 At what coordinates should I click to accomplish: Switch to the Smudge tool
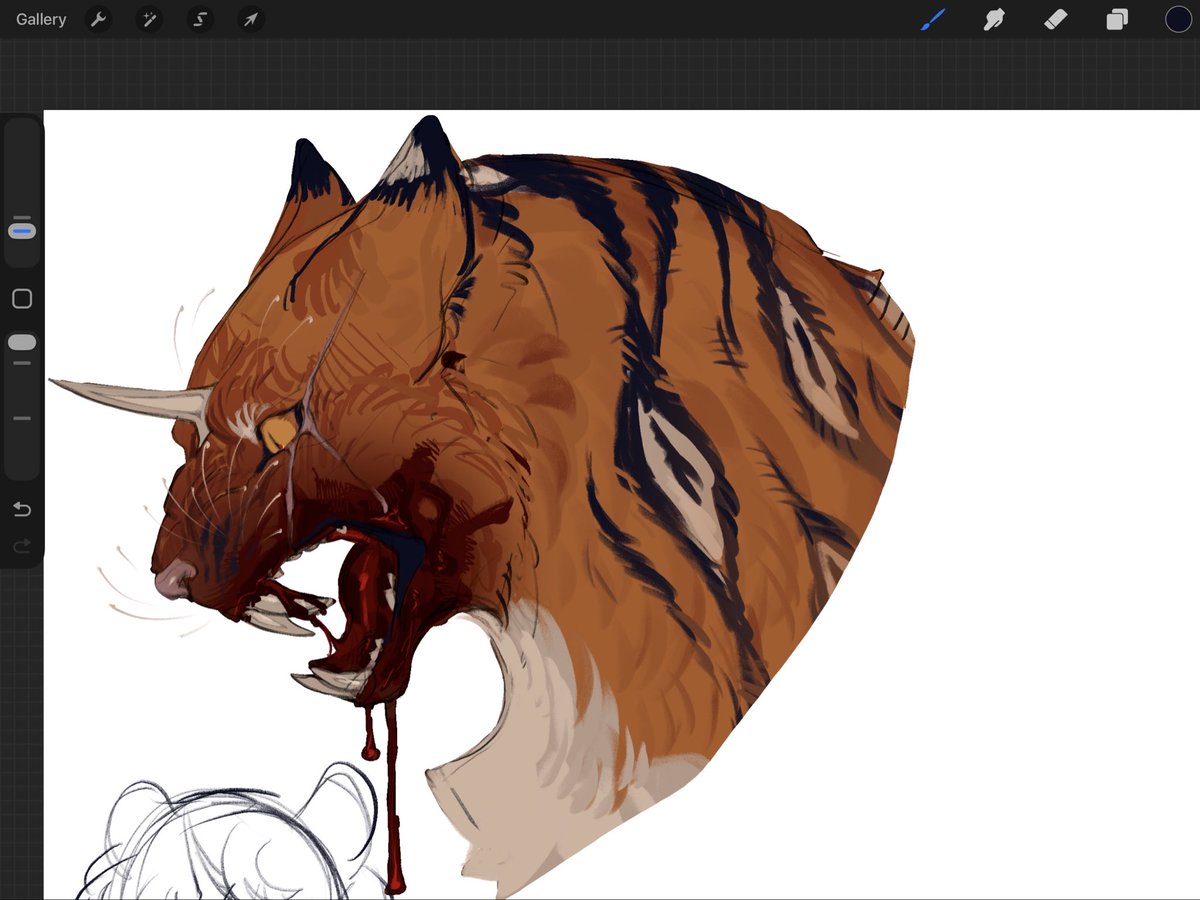click(x=994, y=19)
